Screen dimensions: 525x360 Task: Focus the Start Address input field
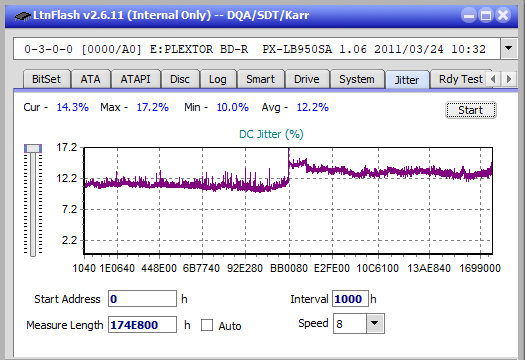(142, 299)
